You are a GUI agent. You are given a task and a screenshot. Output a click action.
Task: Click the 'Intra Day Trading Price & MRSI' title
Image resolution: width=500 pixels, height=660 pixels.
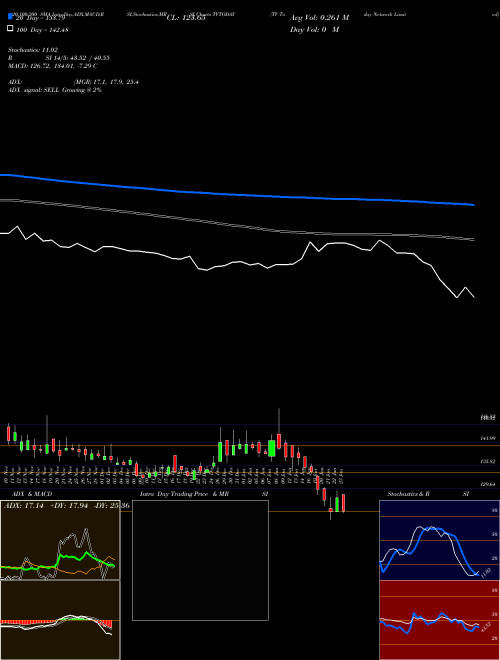pyautogui.click(x=204, y=494)
